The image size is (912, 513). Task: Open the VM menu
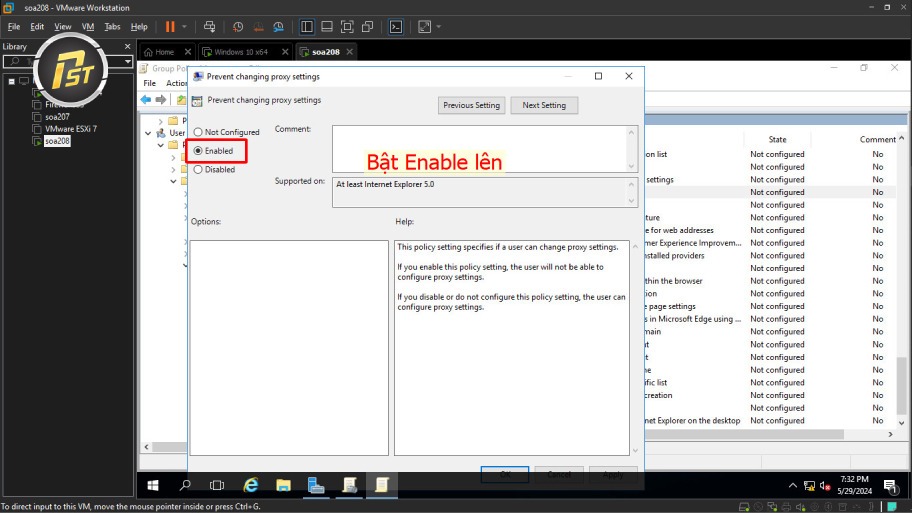pos(88,27)
